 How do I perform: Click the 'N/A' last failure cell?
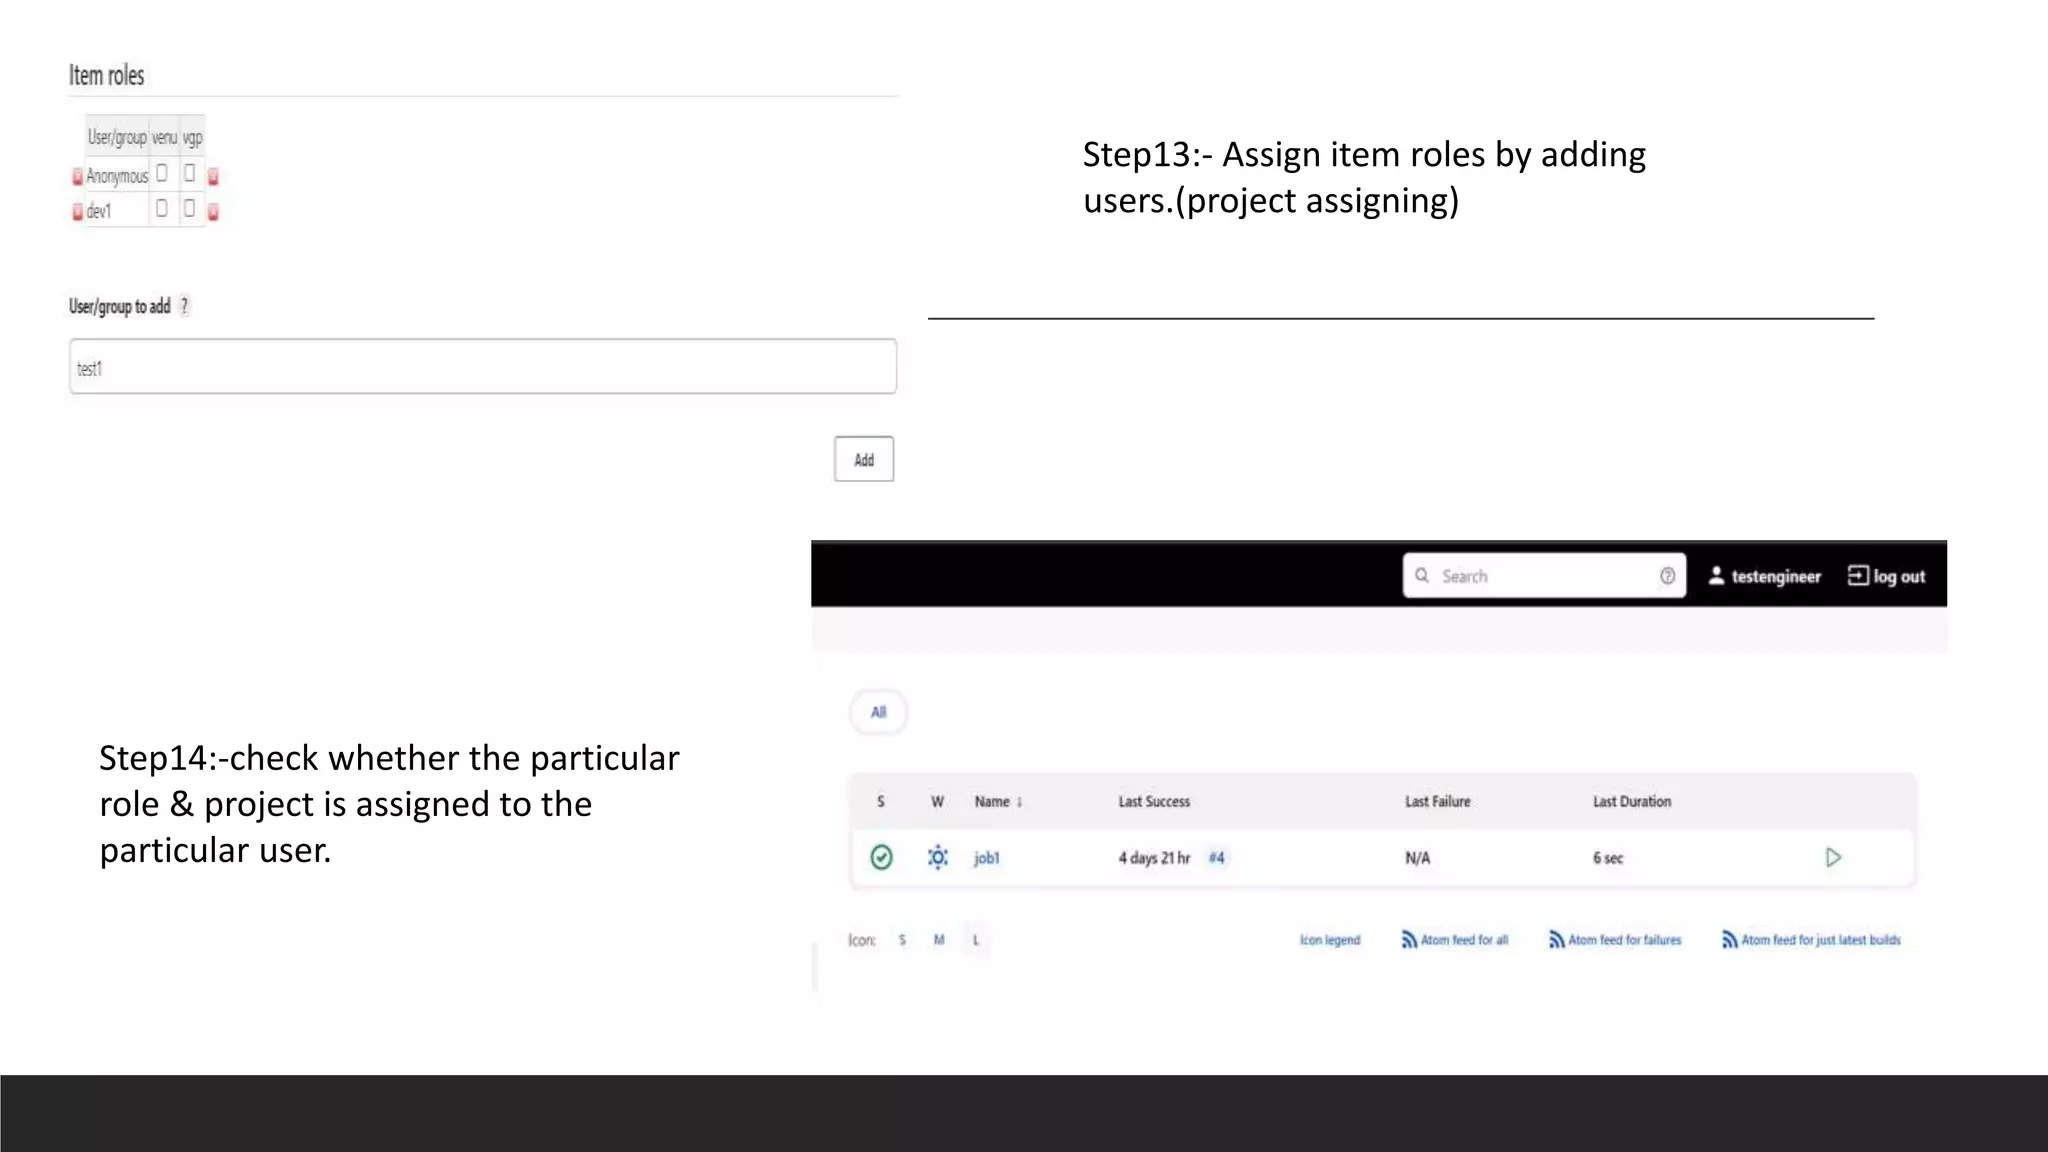click(x=1417, y=858)
